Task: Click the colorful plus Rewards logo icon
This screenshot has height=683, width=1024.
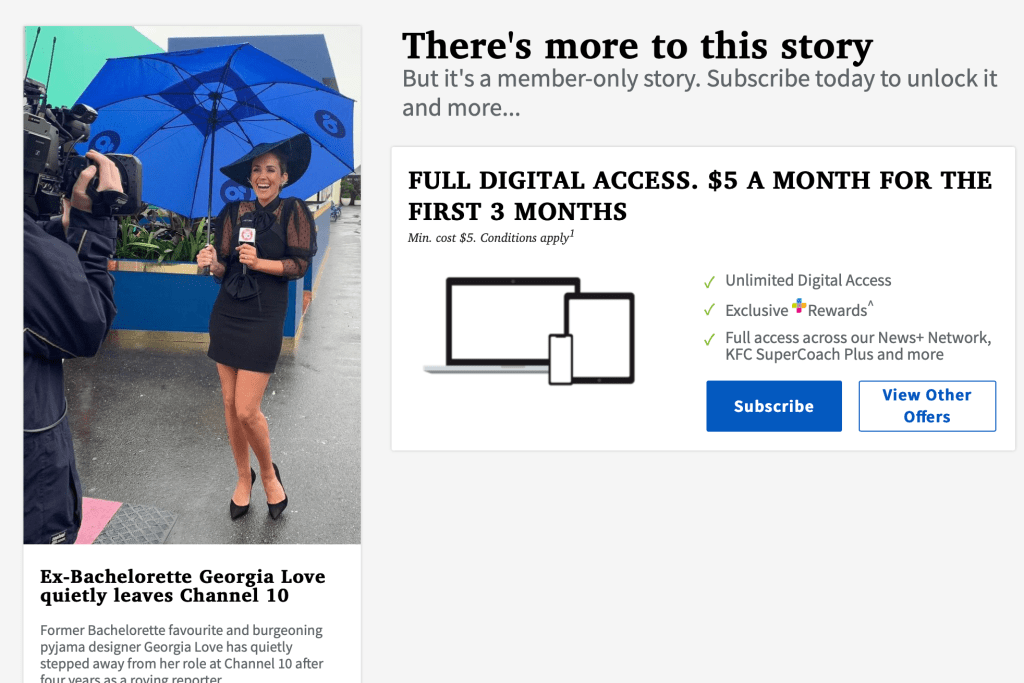Action: tap(799, 306)
